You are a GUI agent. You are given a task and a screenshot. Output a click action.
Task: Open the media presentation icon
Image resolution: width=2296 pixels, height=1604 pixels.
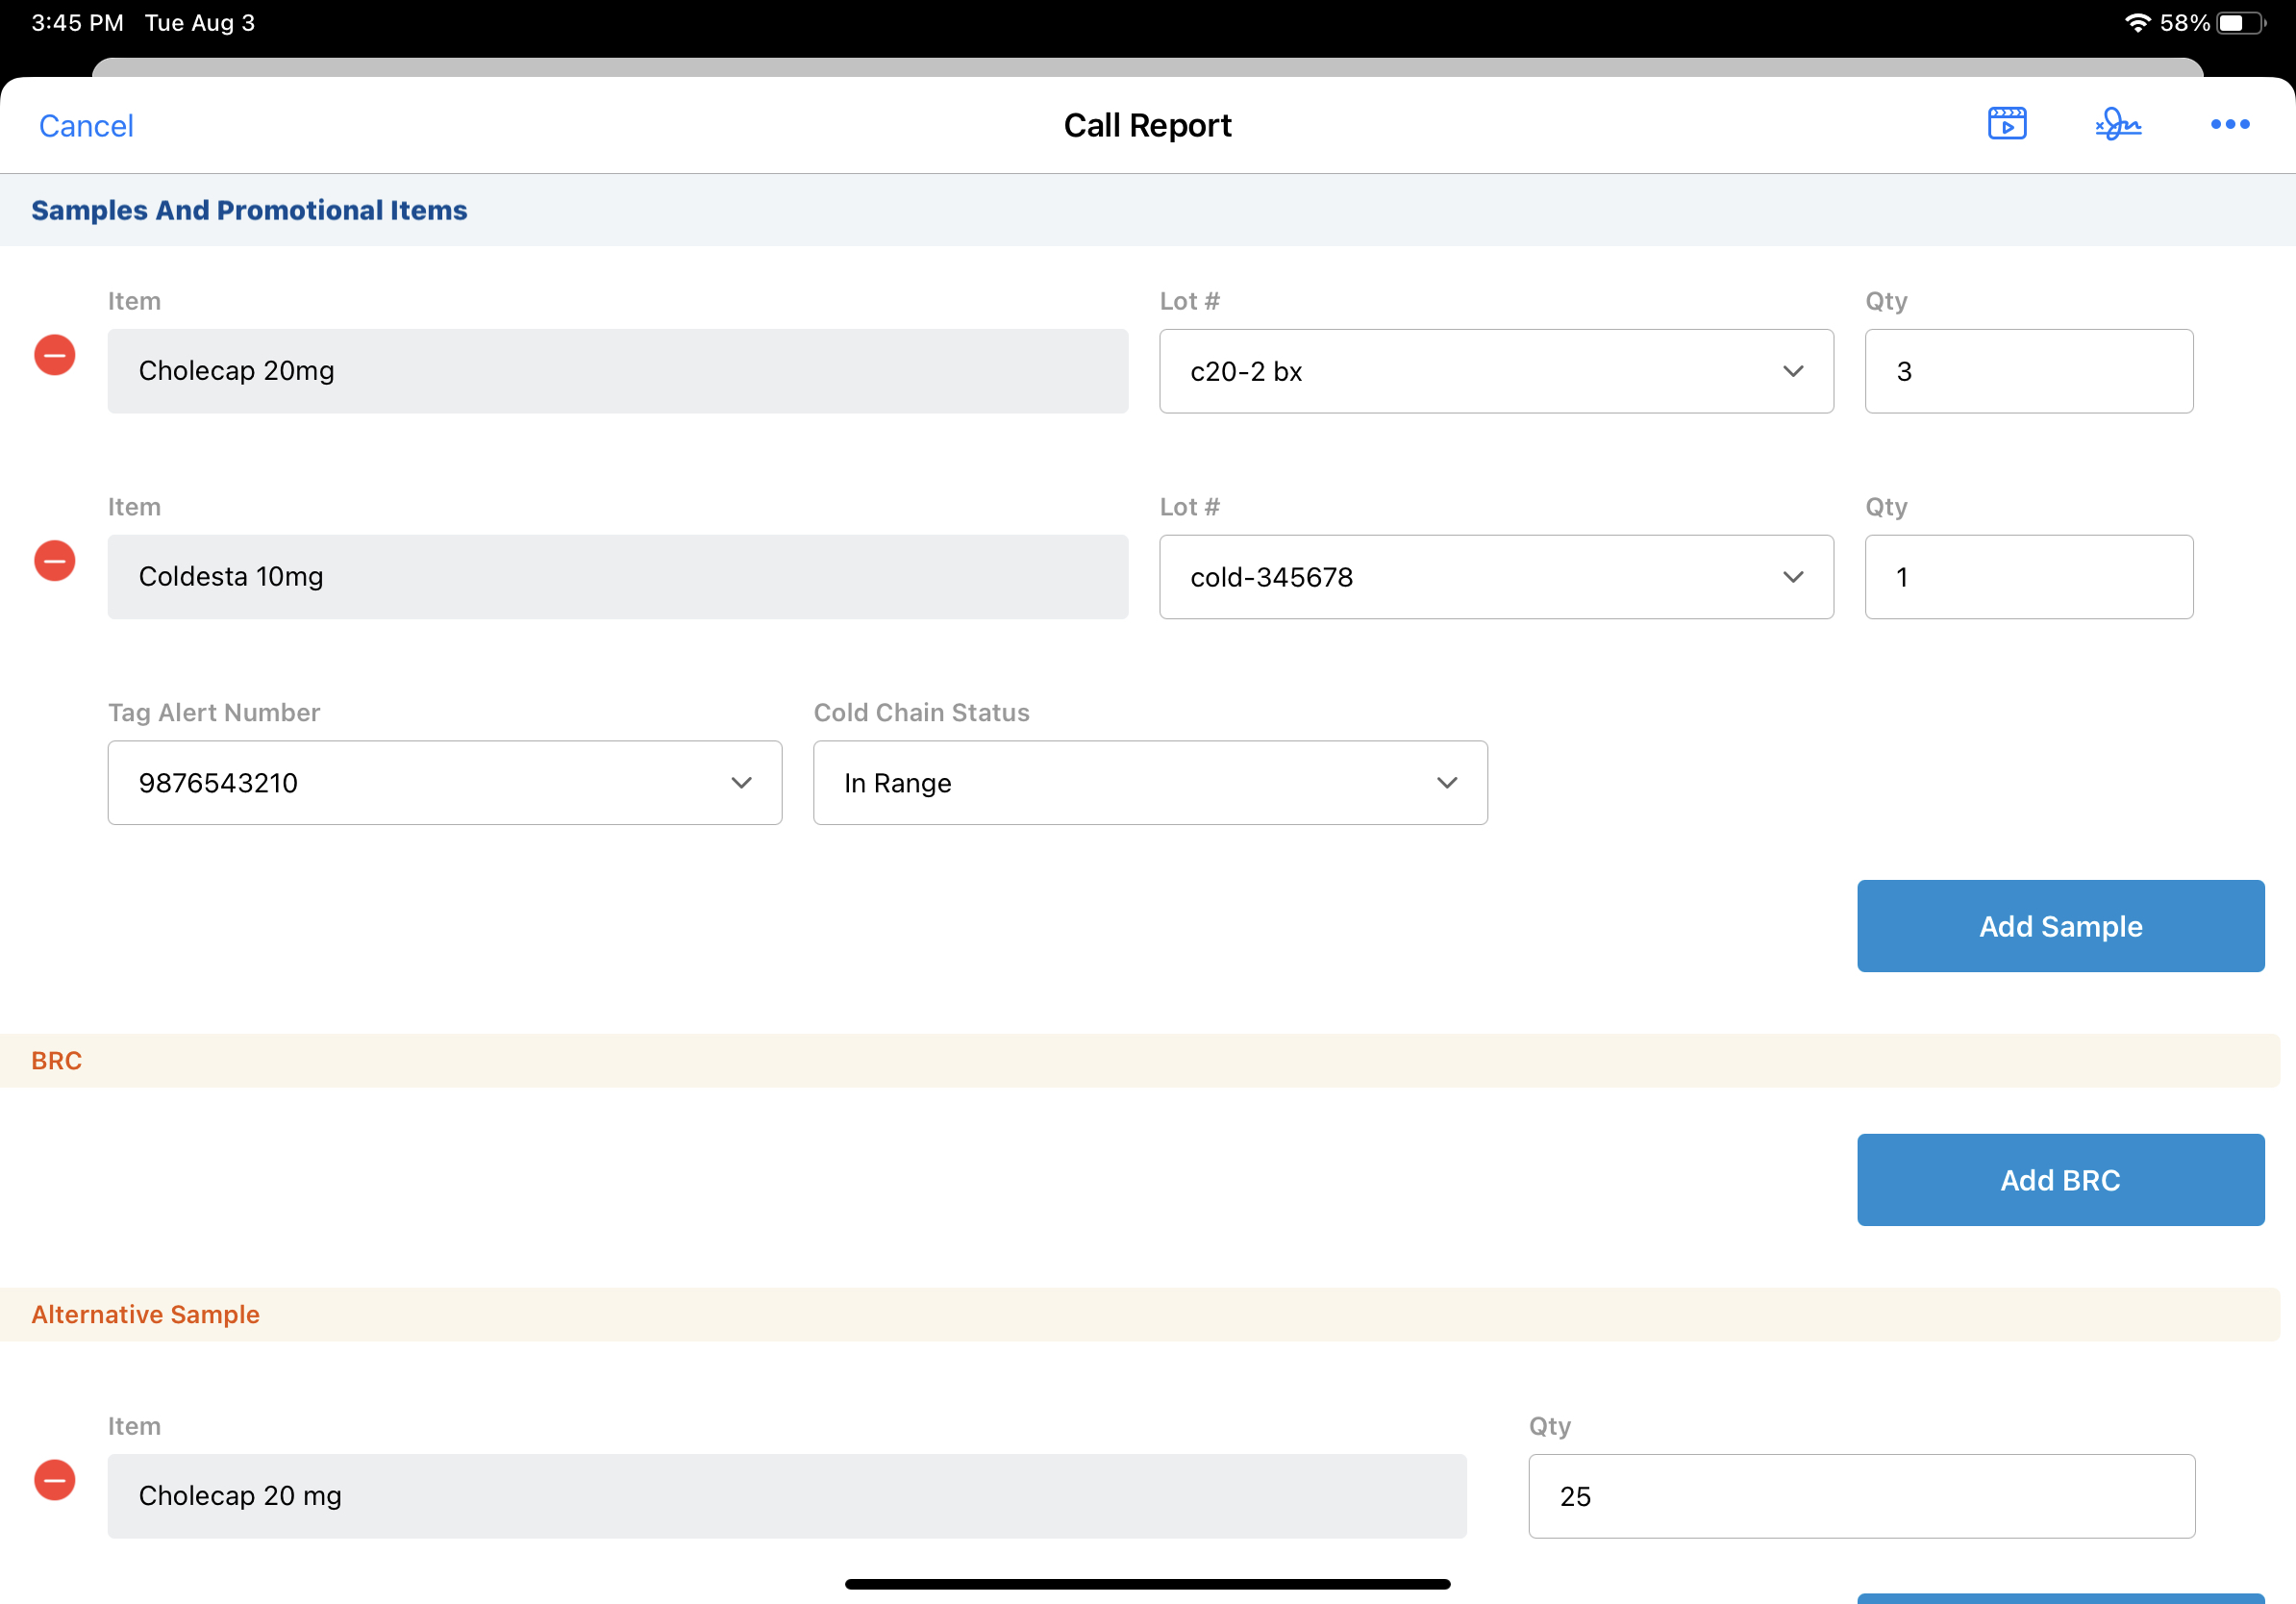point(2006,124)
